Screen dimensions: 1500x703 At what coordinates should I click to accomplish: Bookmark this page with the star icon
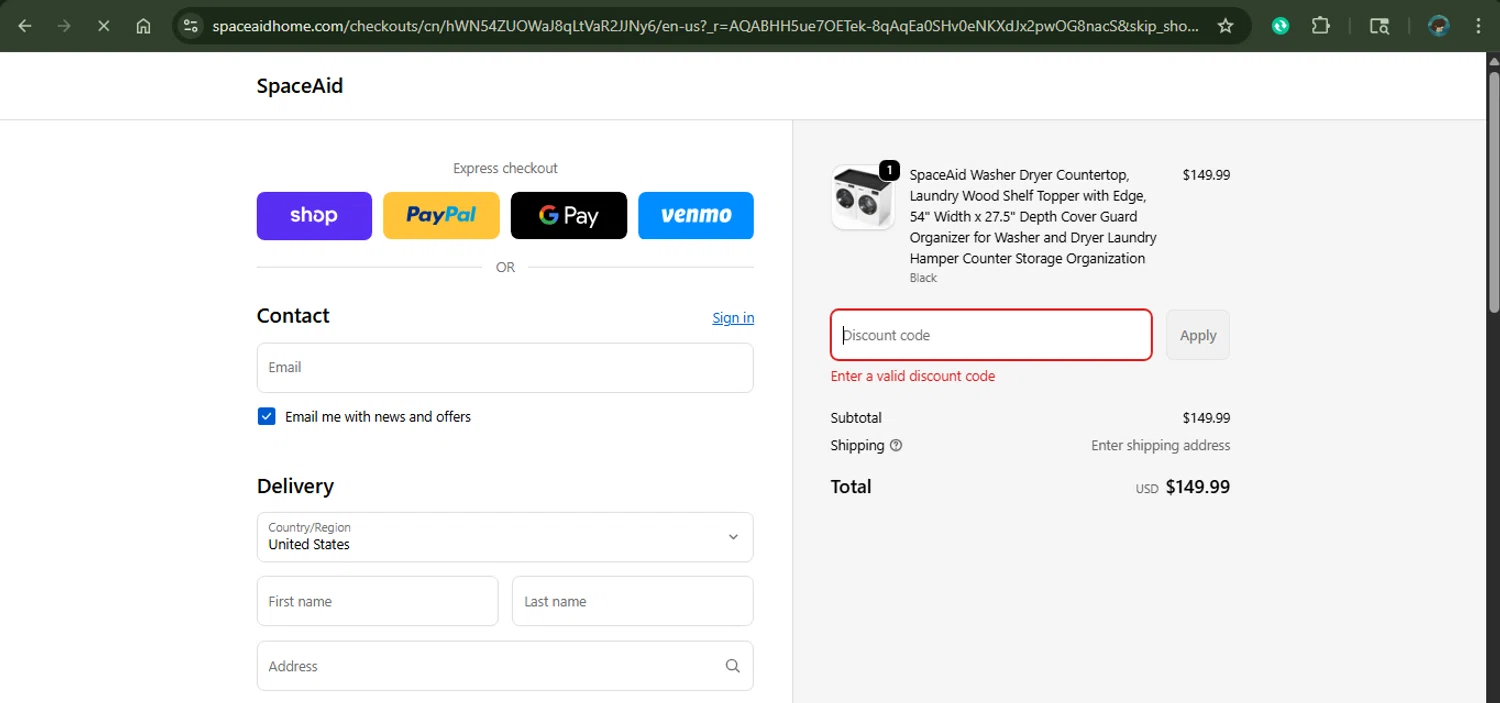tap(1225, 26)
